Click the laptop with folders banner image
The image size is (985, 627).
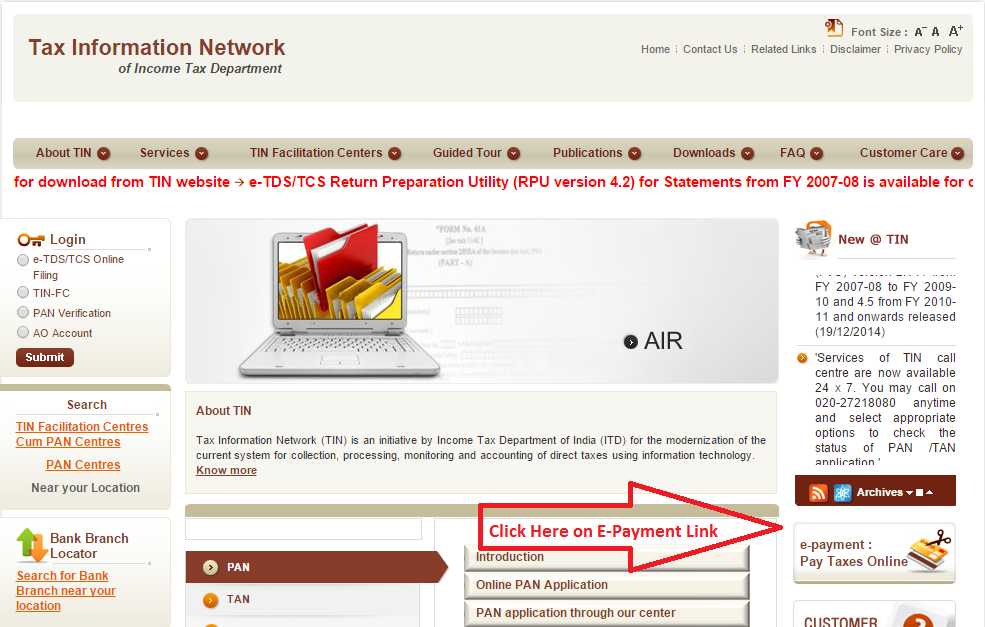pyautogui.click(x=339, y=300)
